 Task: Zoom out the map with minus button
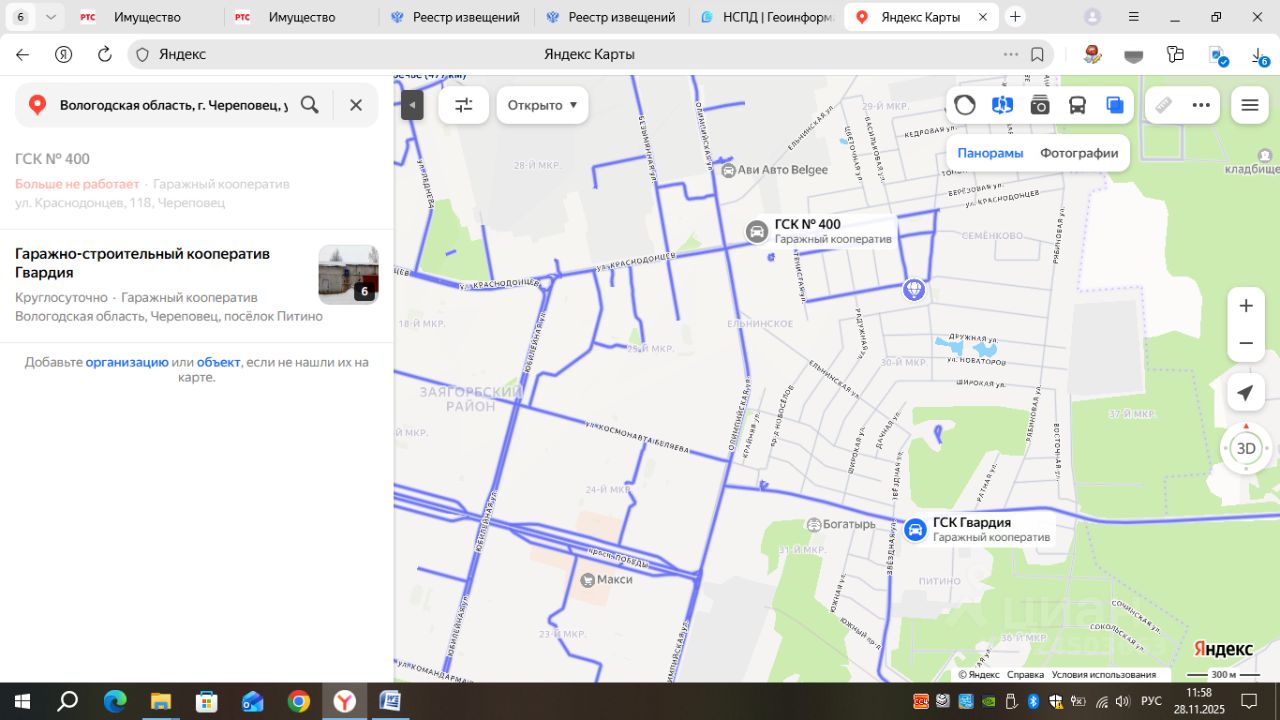click(x=1246, y=343)
